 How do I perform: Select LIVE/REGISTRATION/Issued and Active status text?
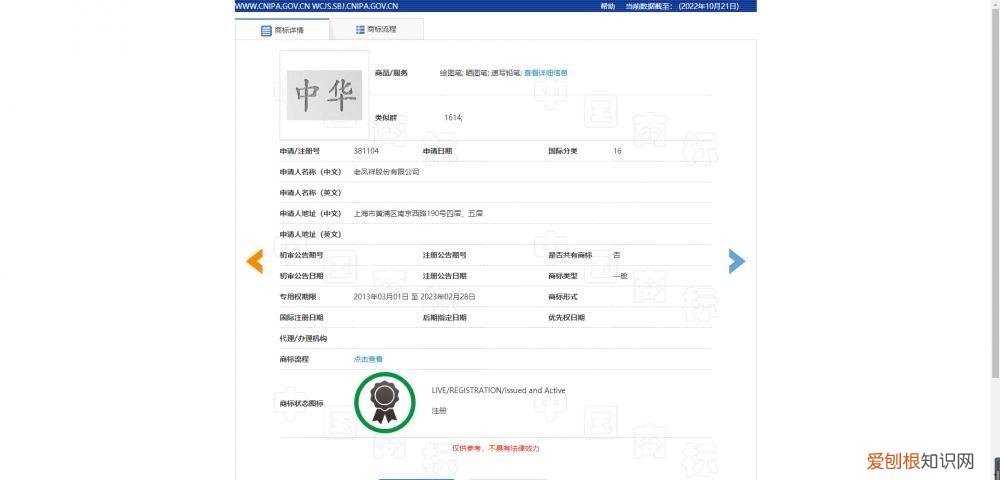(x=498, y=390)
